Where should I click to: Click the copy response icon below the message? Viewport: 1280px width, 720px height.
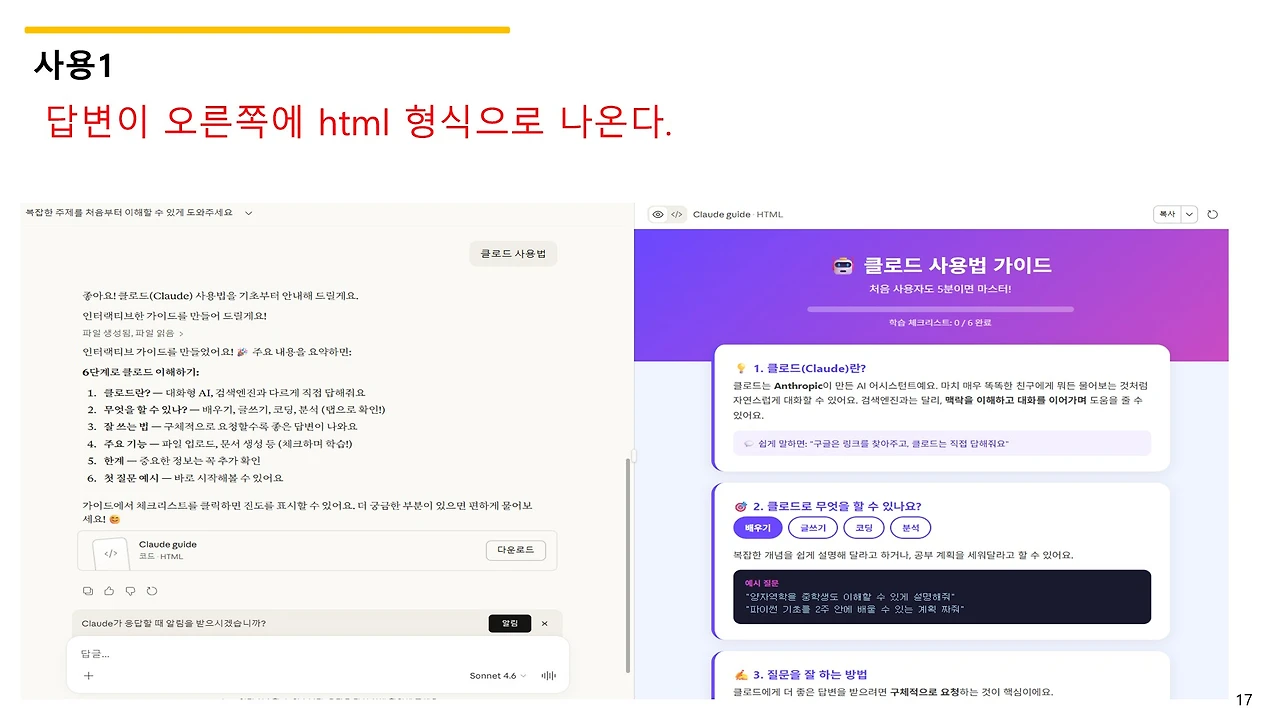[x=88, y=590]
